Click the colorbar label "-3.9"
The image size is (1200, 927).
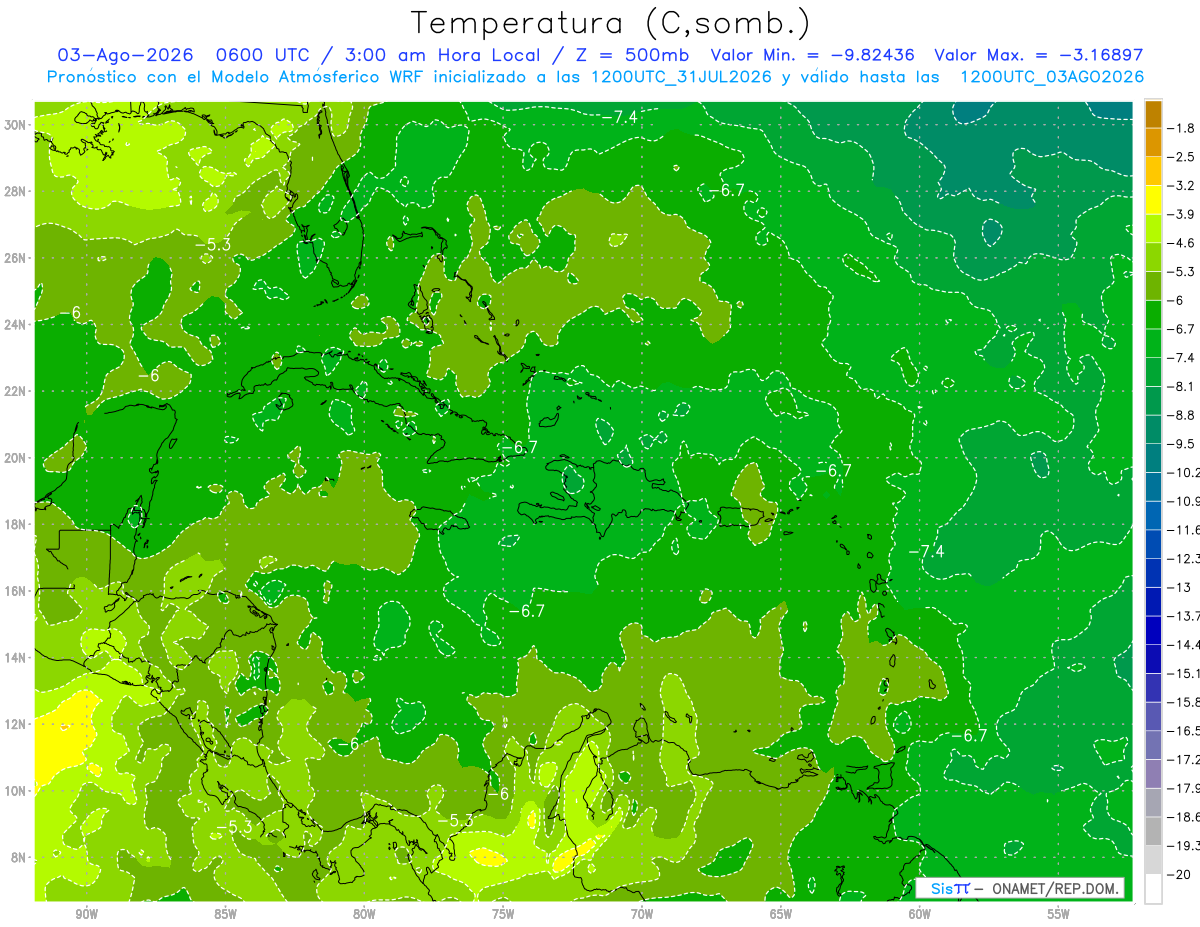(x=1182, y=214)
